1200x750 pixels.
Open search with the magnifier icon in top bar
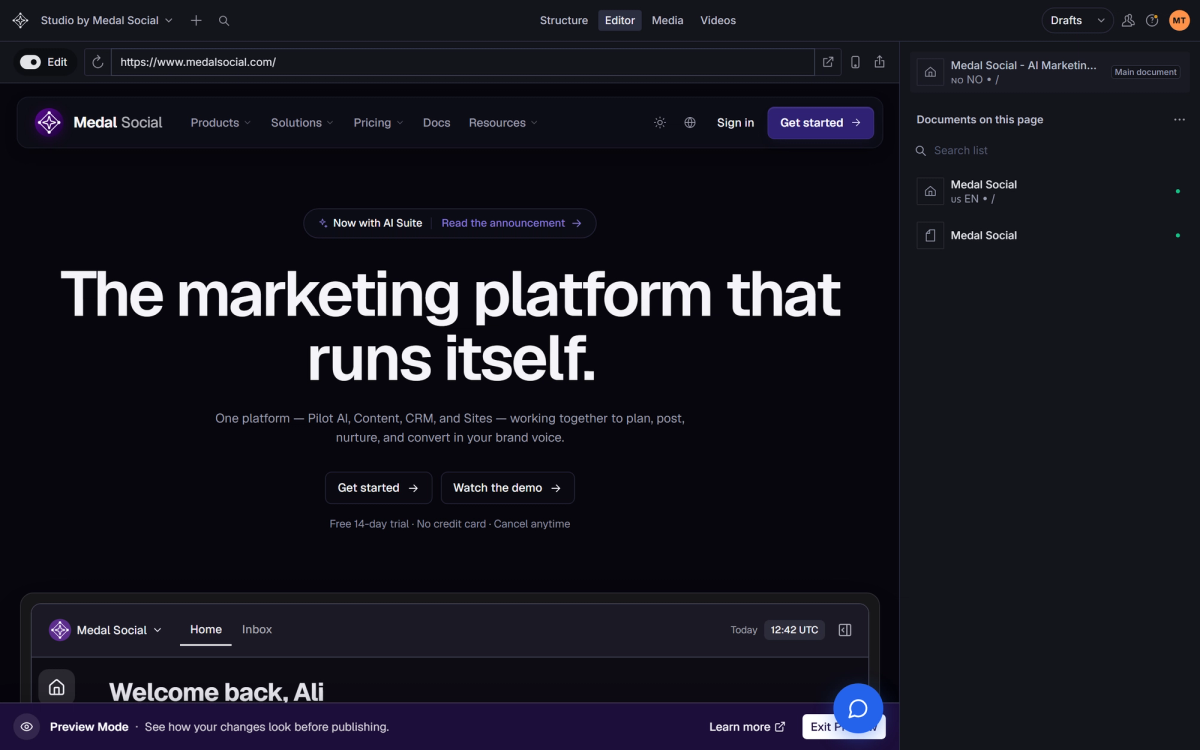pyautogui.click(x=224, y=20)
